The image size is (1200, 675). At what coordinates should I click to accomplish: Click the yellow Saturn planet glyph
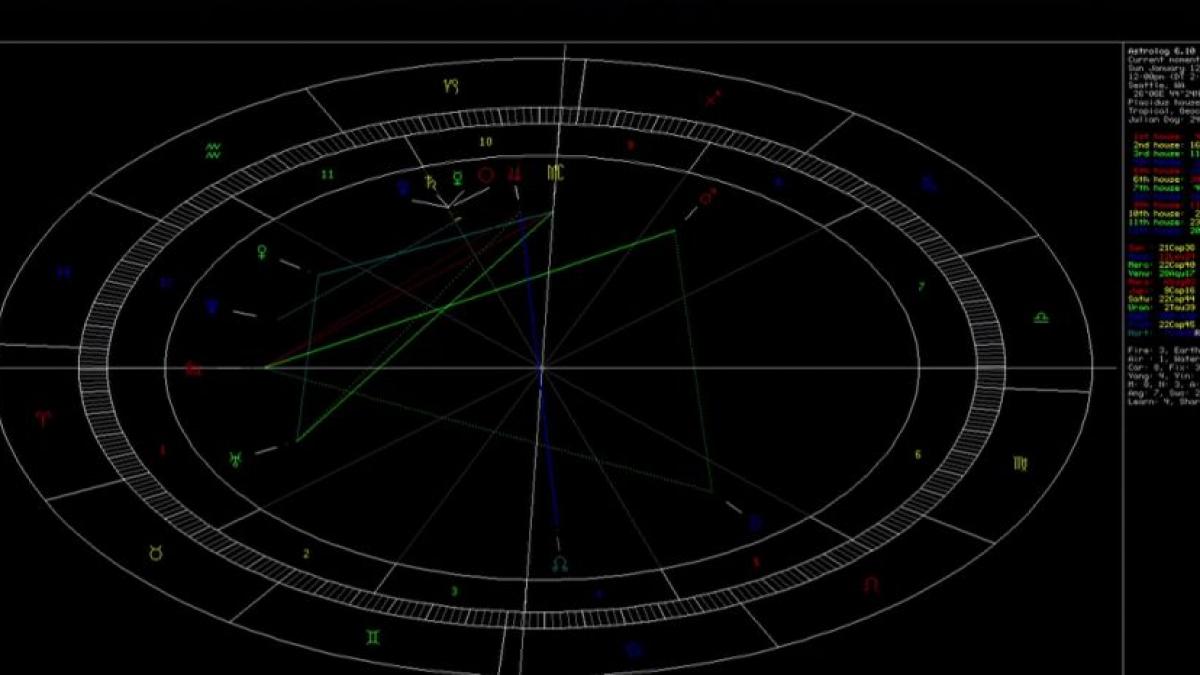(431, 180)
